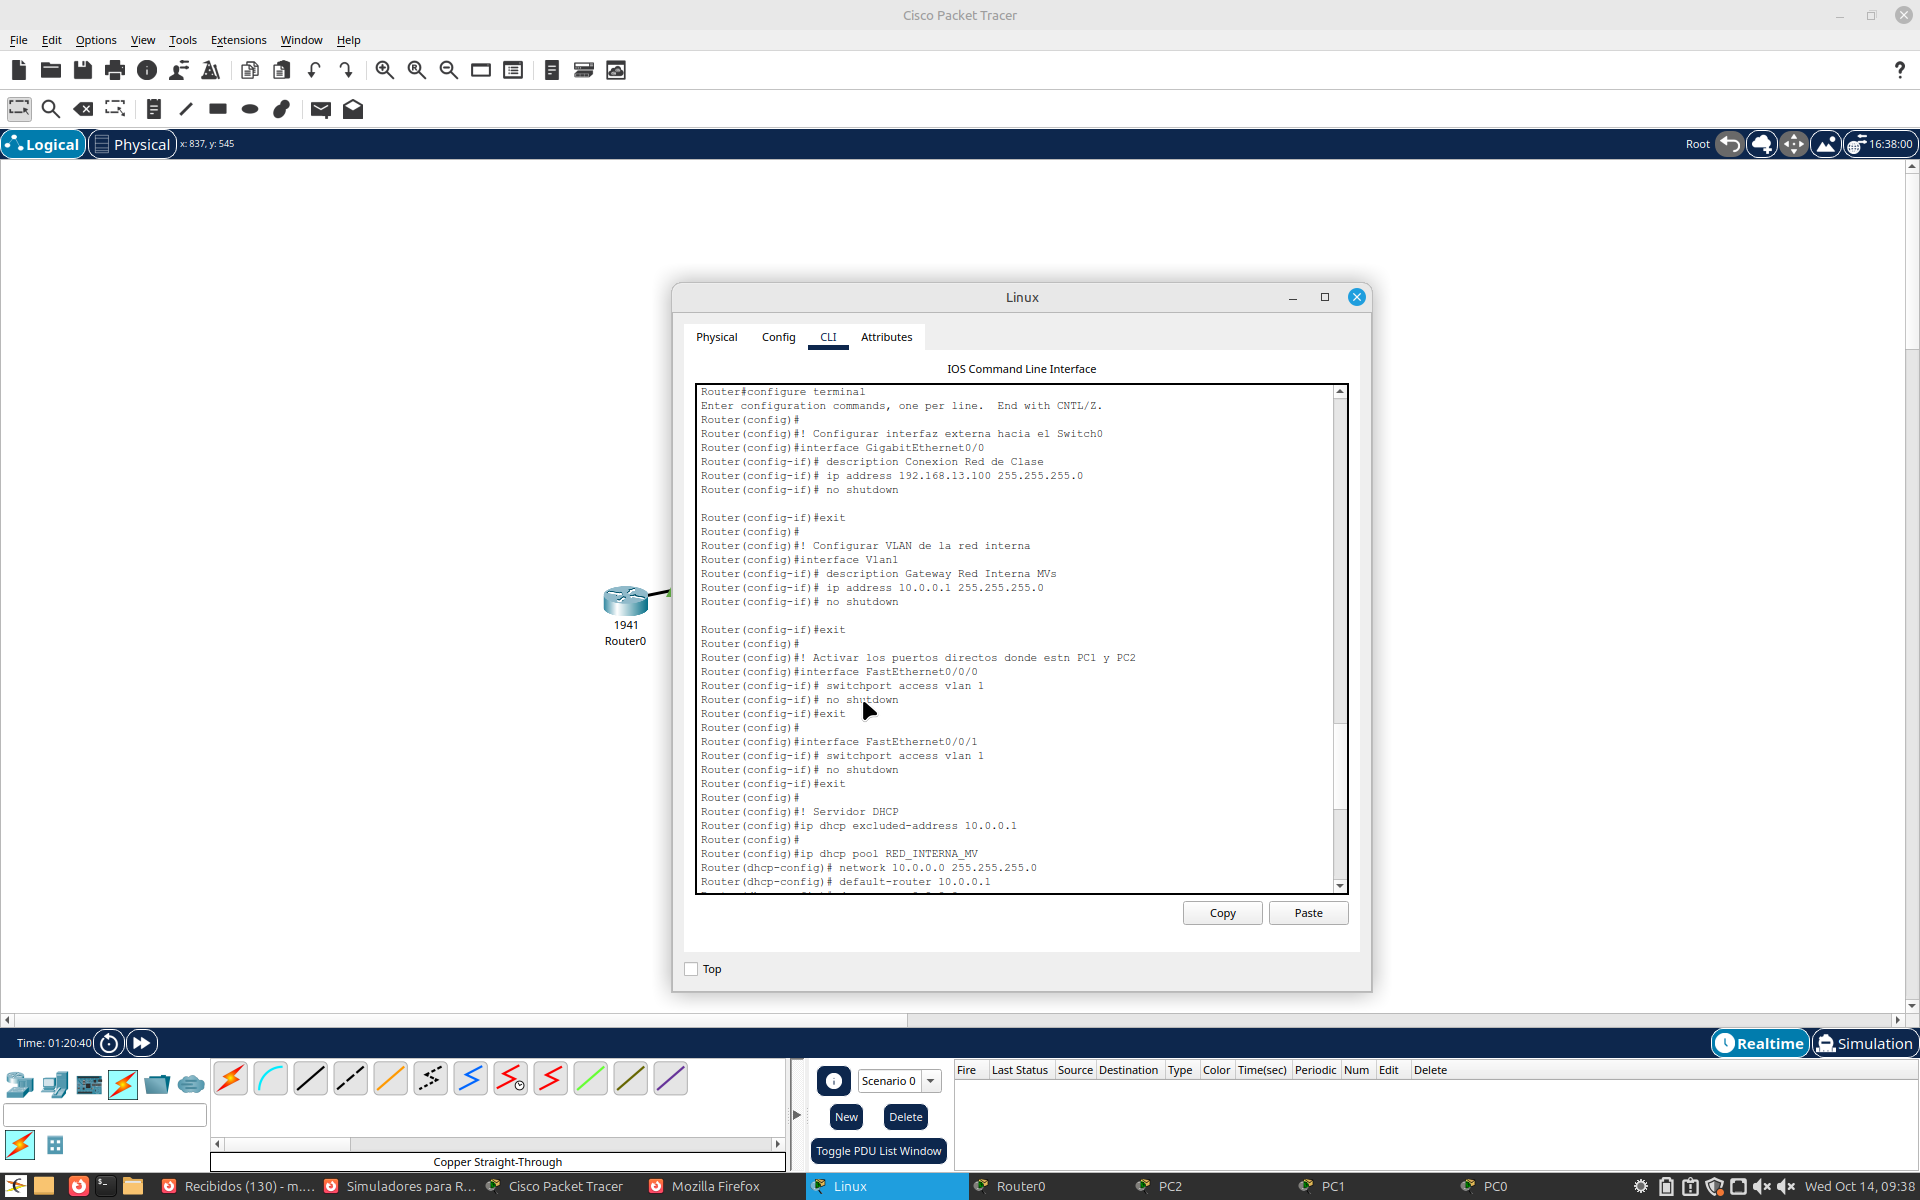Click the Zoom In magnifier icon
Image resolution: width=1920 pixels, height=1200 pixels.
(385, 70)
